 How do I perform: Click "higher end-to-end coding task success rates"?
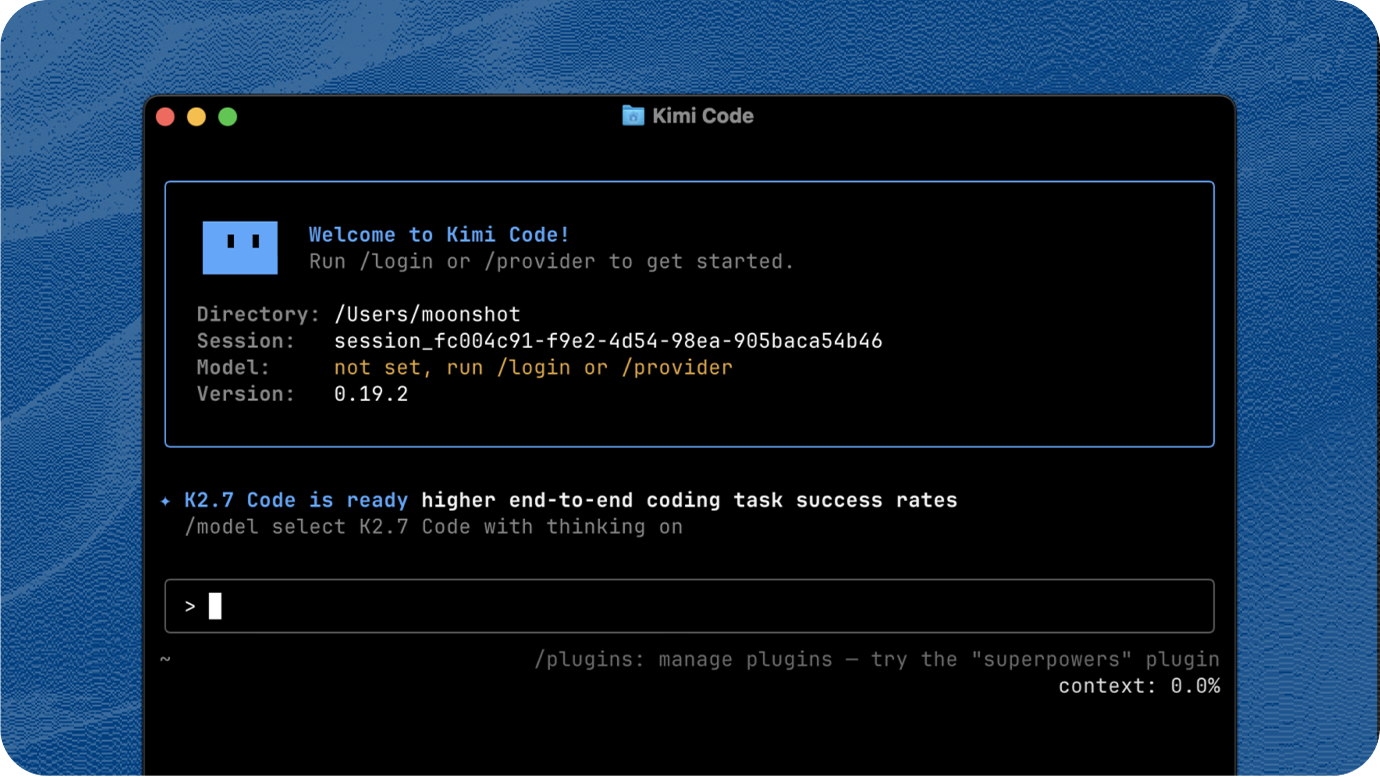point(689,500)
